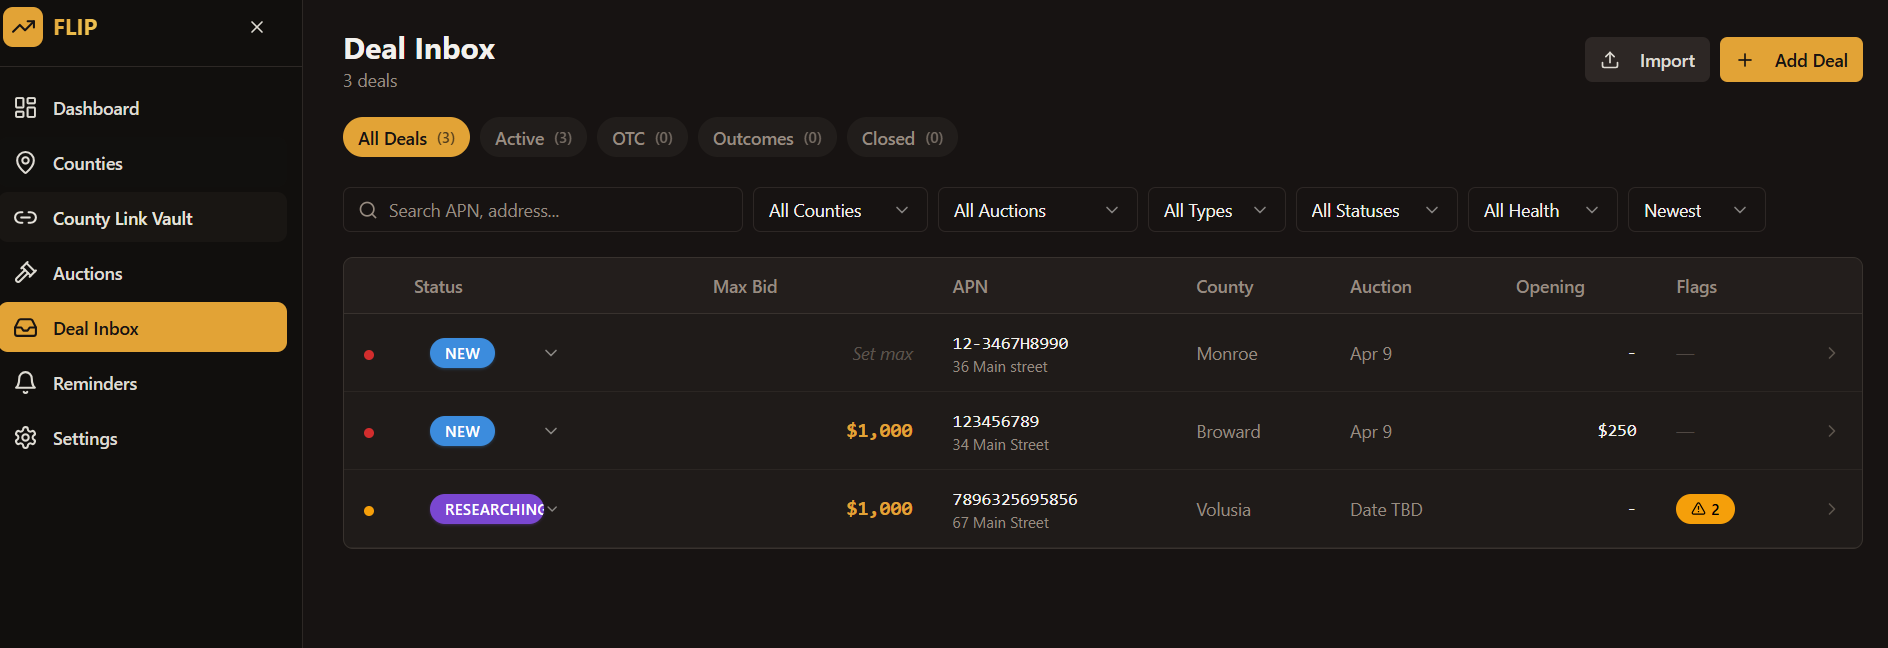
Task: Select Deal Inbox in the sidebar
Action: tap(144, 328)
